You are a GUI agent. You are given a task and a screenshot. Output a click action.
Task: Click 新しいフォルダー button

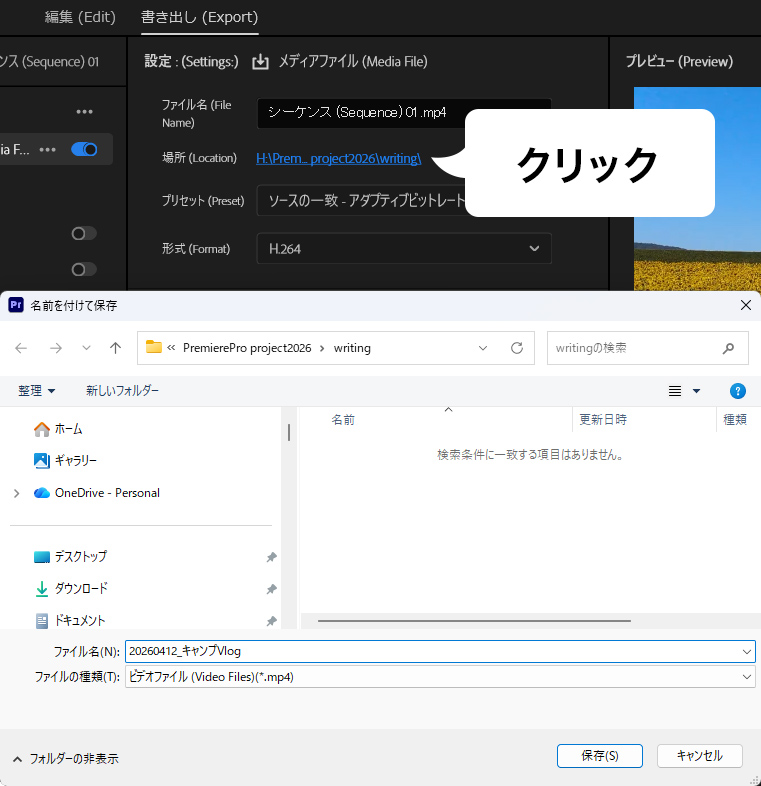(x=122, y=390)
